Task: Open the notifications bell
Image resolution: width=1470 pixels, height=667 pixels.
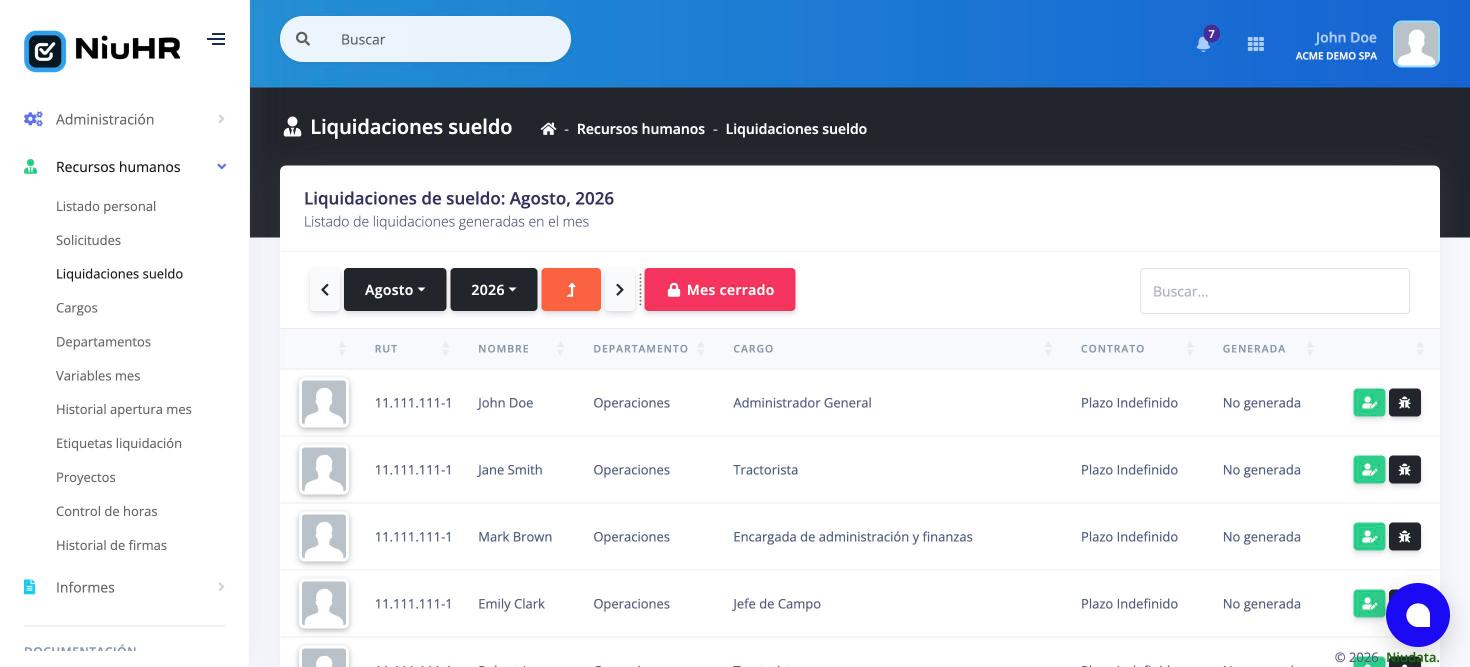Action: [1203, 44]
